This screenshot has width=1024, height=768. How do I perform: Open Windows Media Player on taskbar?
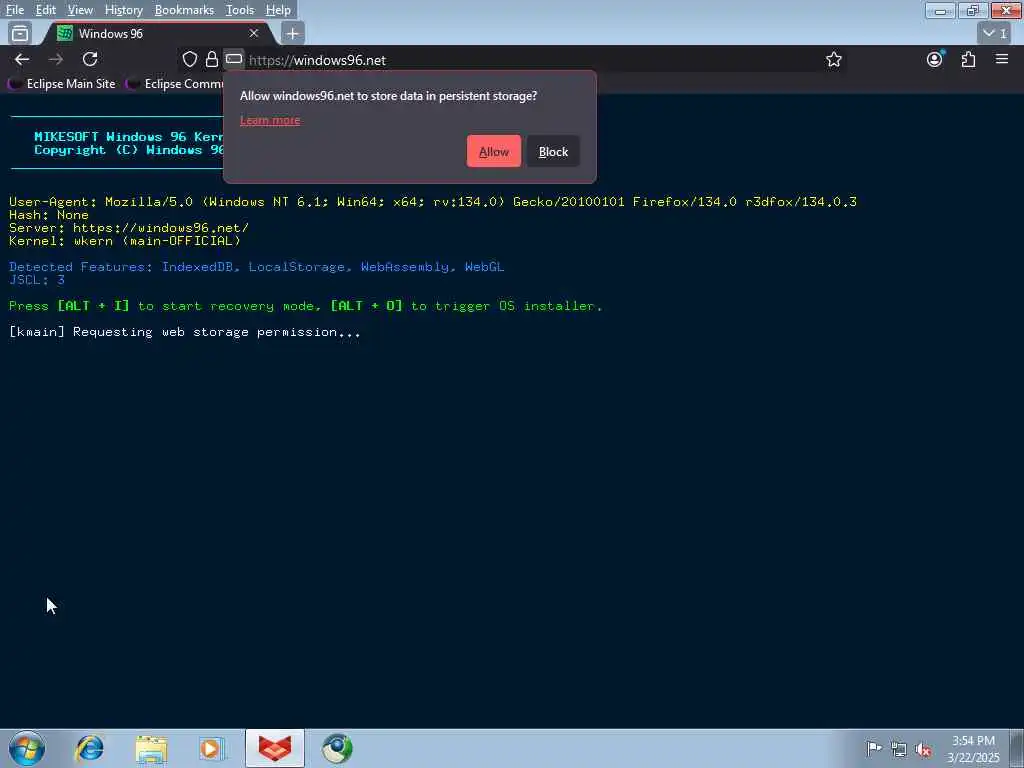pos(212,748)
